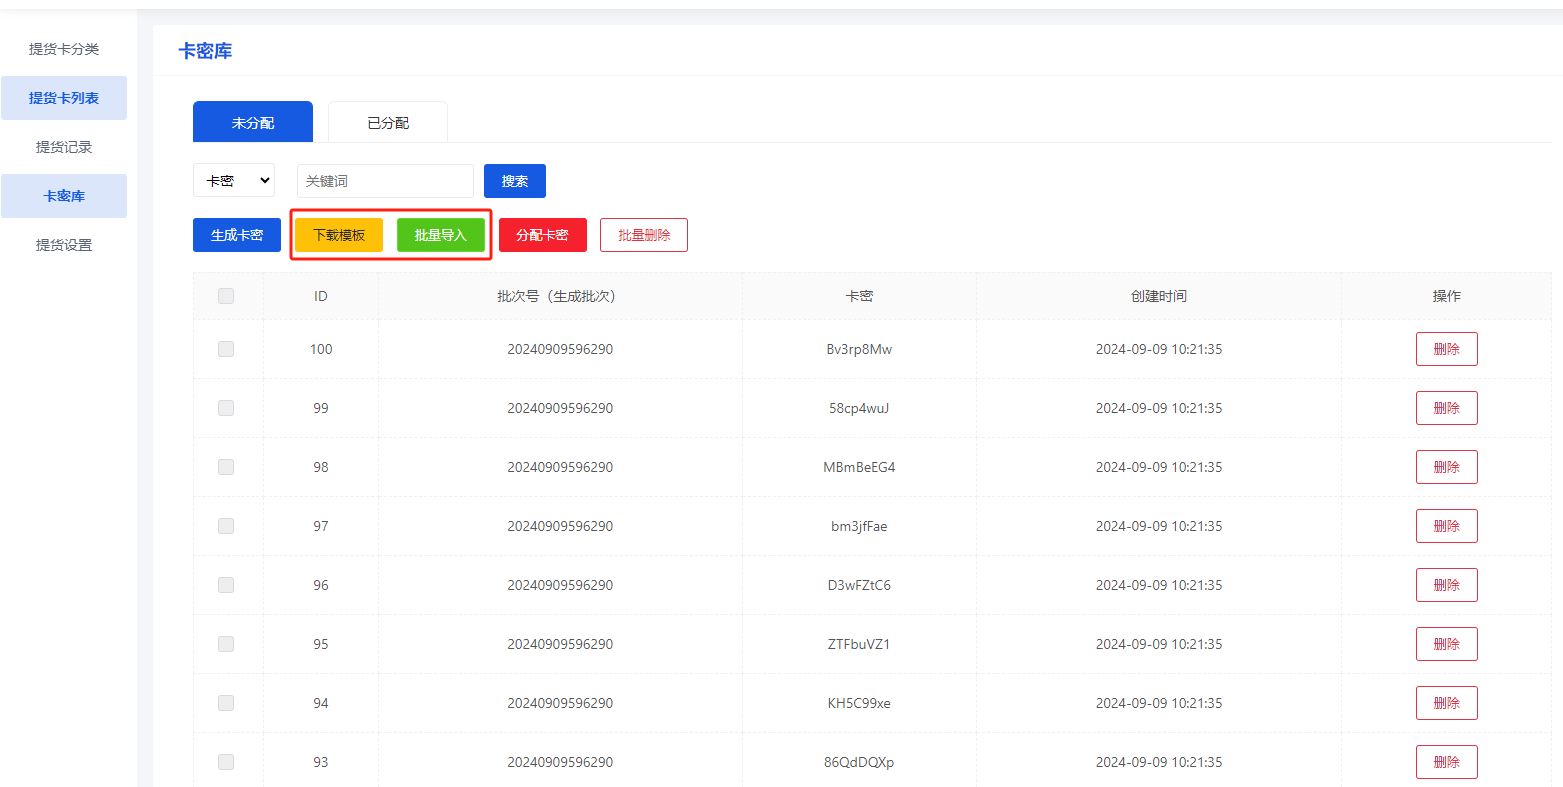
Task: Click the 批量删除 bulk delete button
Action: coord(644,235)
